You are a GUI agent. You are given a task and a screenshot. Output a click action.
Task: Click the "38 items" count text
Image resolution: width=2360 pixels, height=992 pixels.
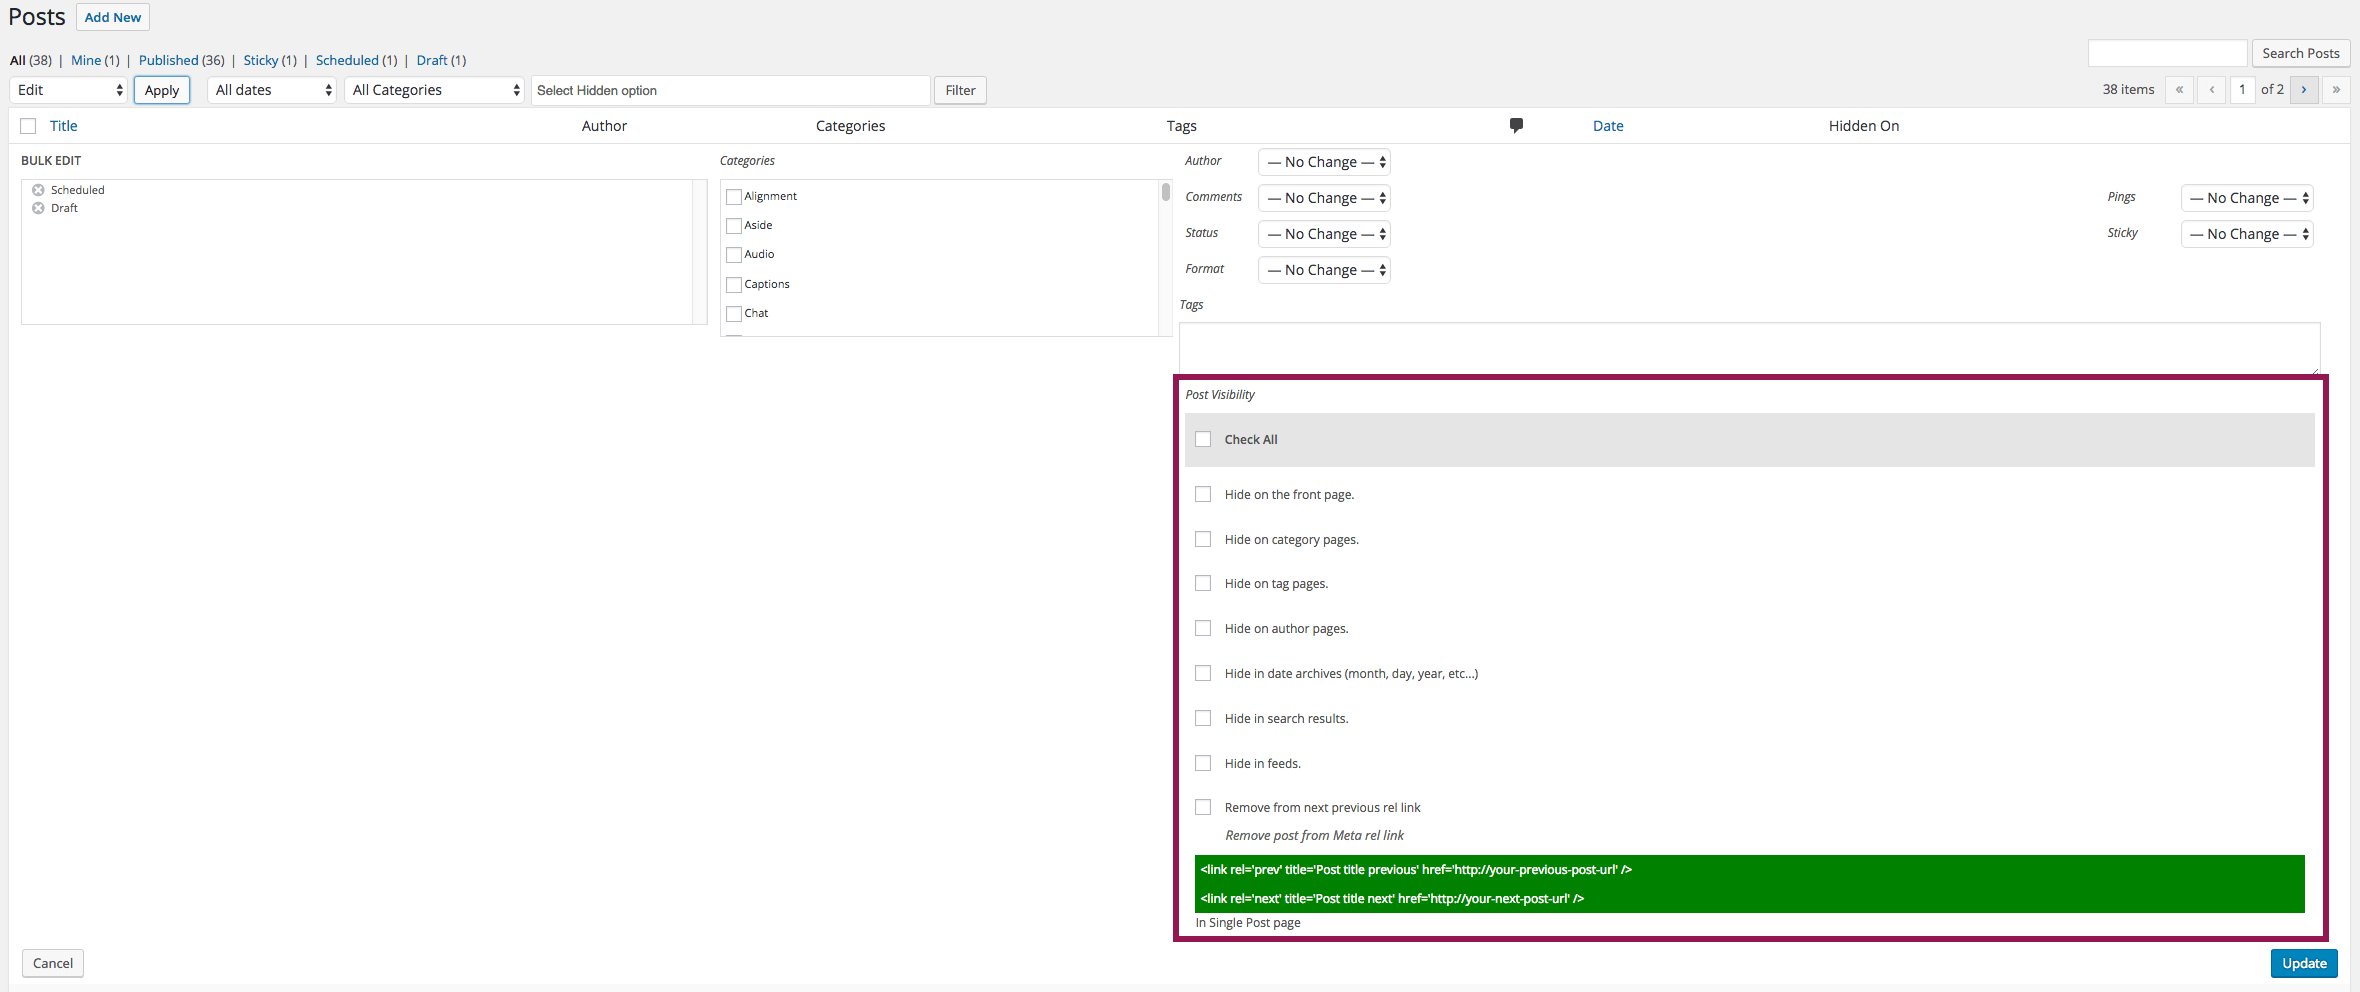[2129, 90]
